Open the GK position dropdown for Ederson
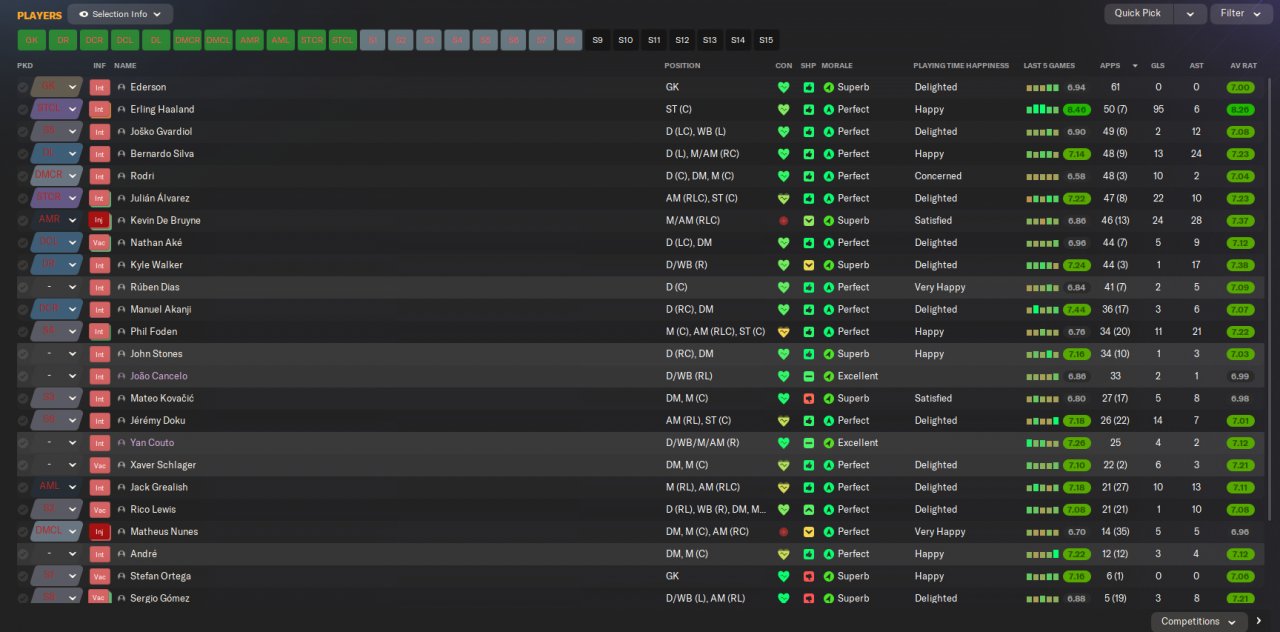Screen dimensions: 1280x632 coord(57,87)
